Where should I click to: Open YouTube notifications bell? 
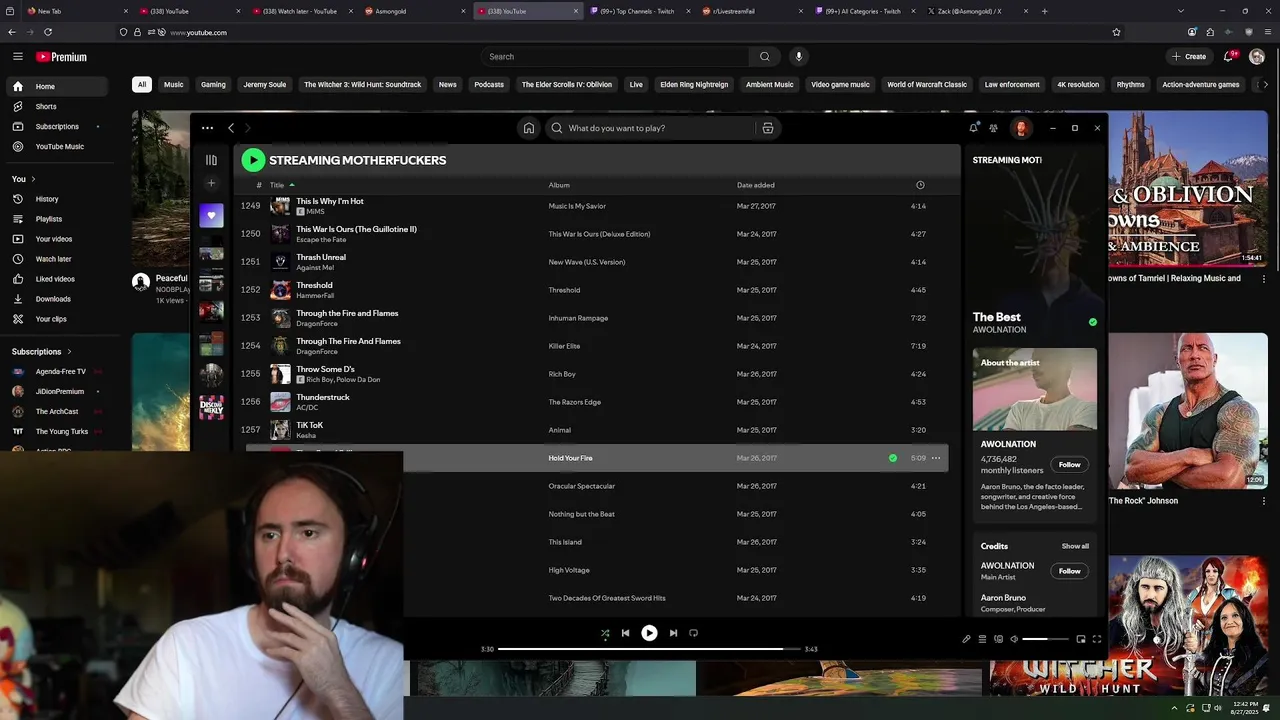coord(1230,57)
